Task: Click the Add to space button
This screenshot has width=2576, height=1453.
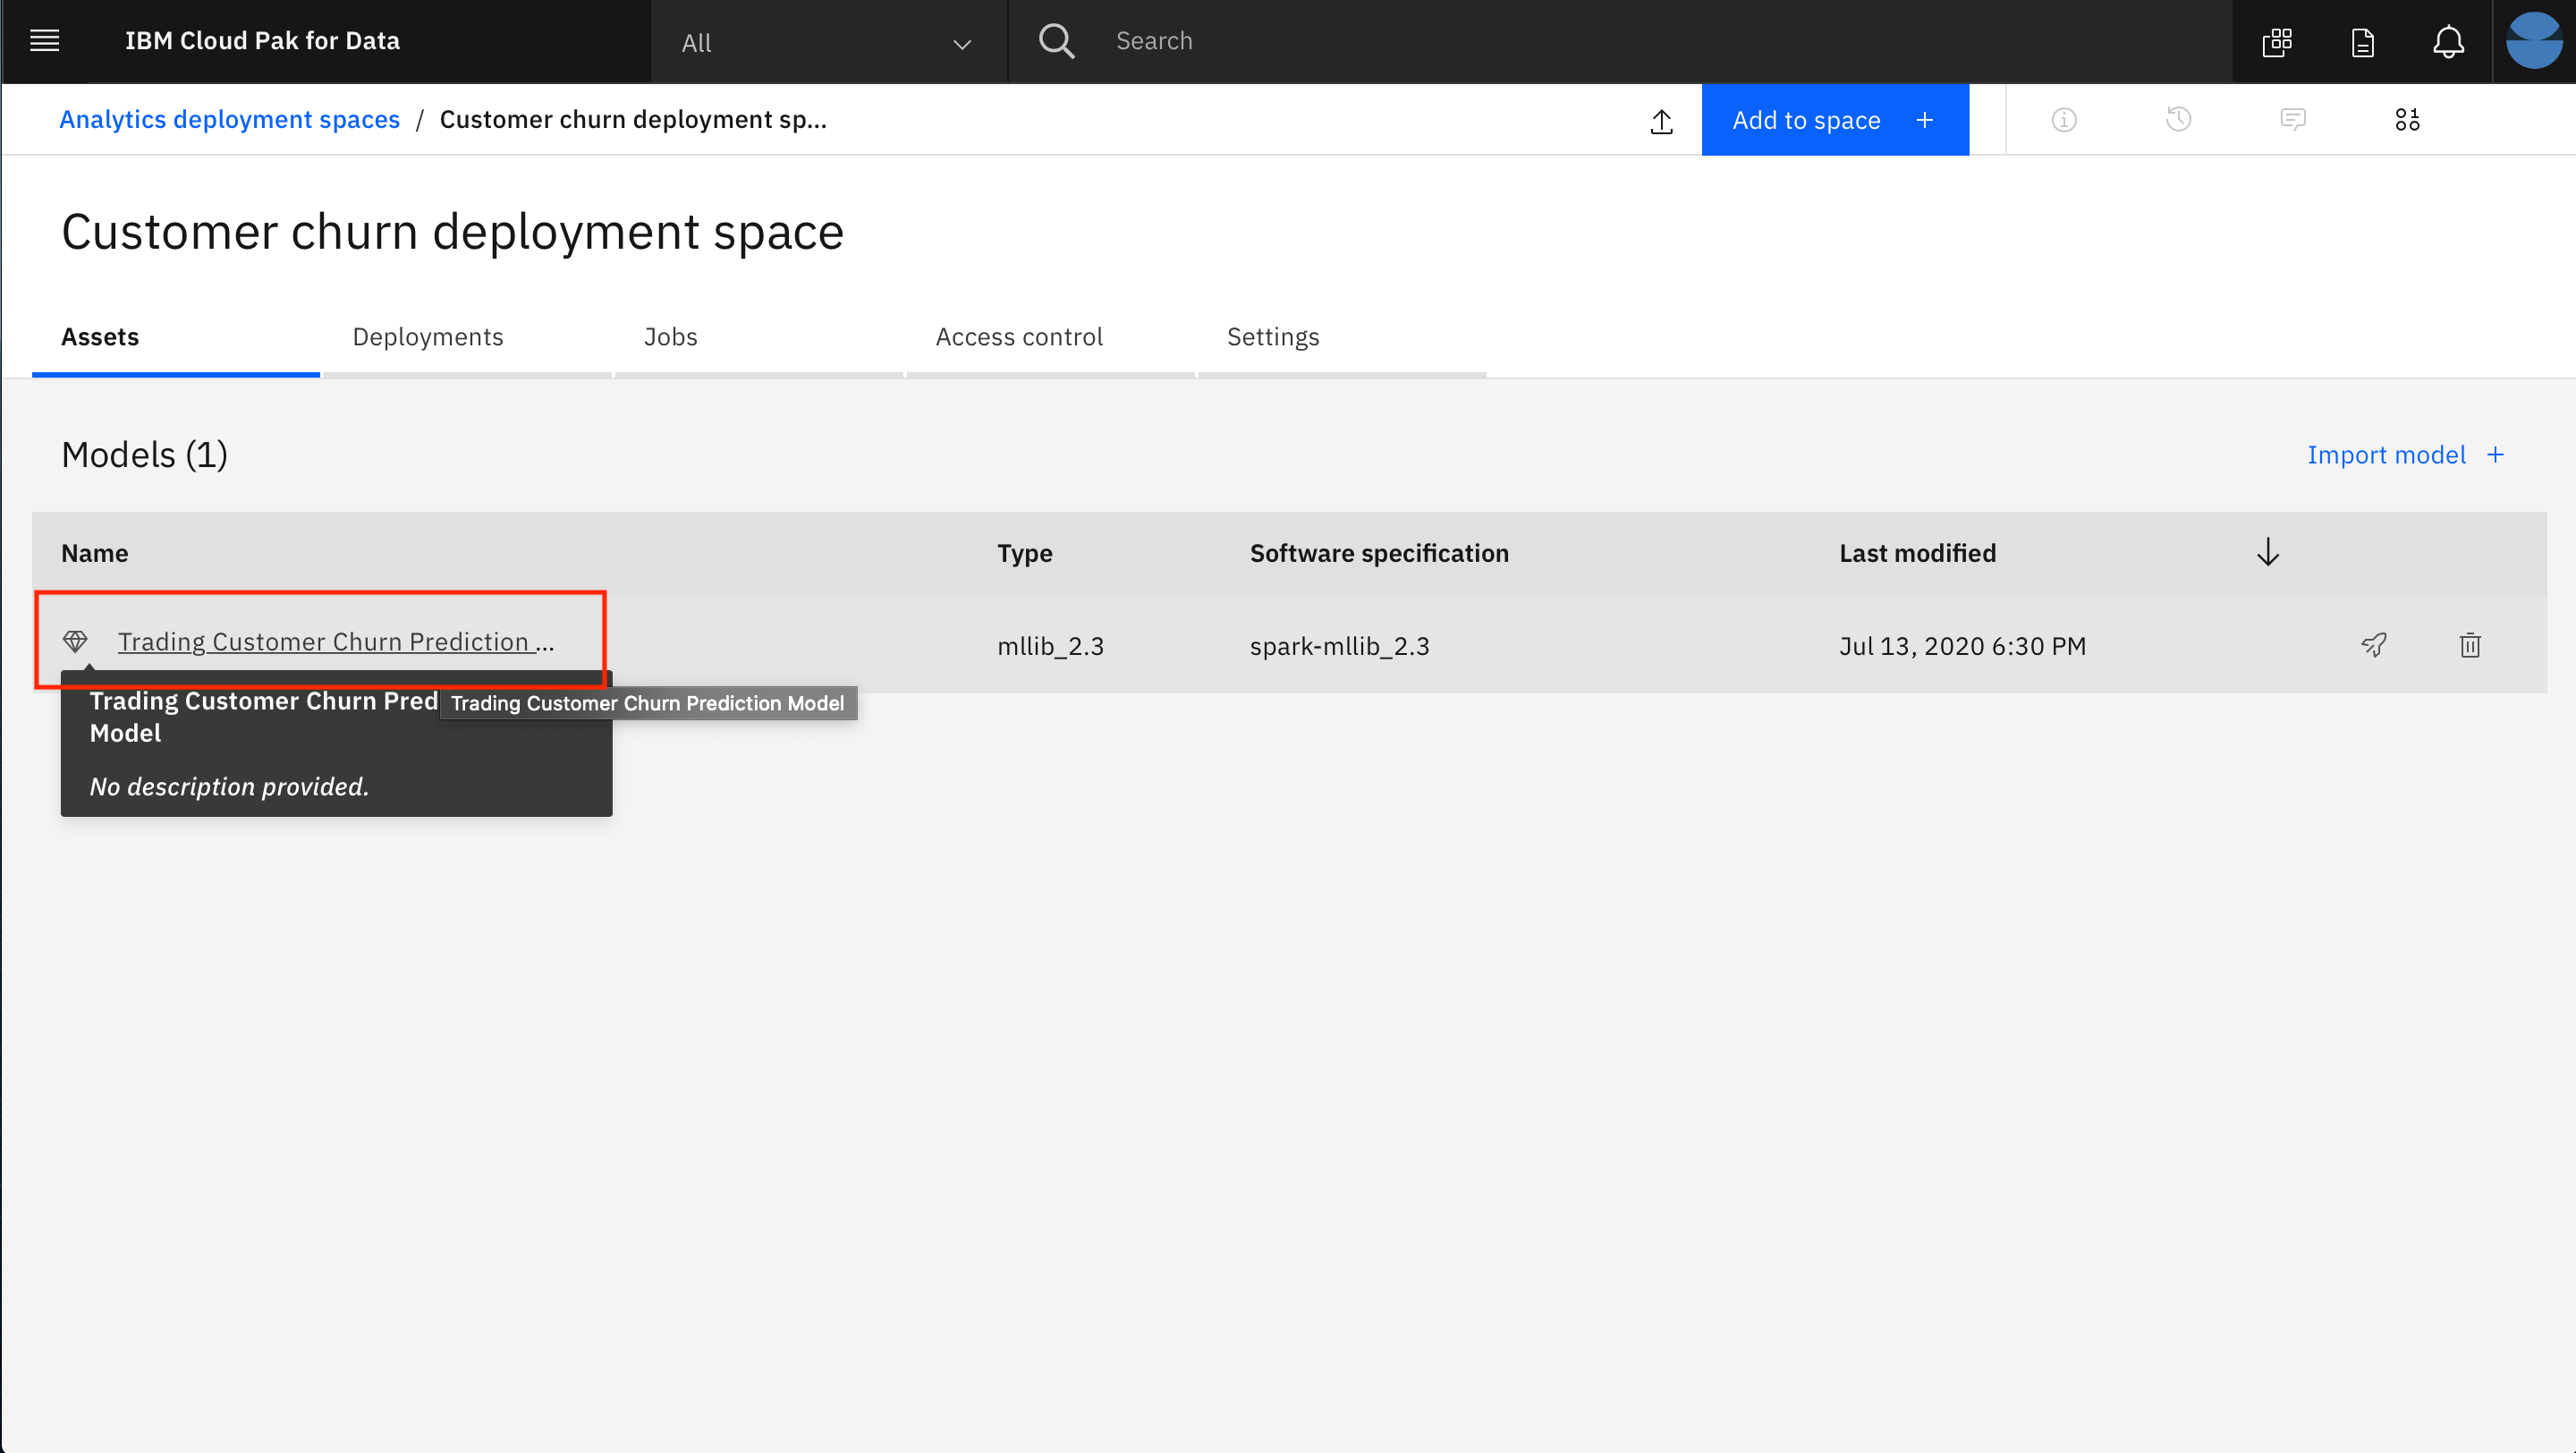Action: [x=1834, y=120]
